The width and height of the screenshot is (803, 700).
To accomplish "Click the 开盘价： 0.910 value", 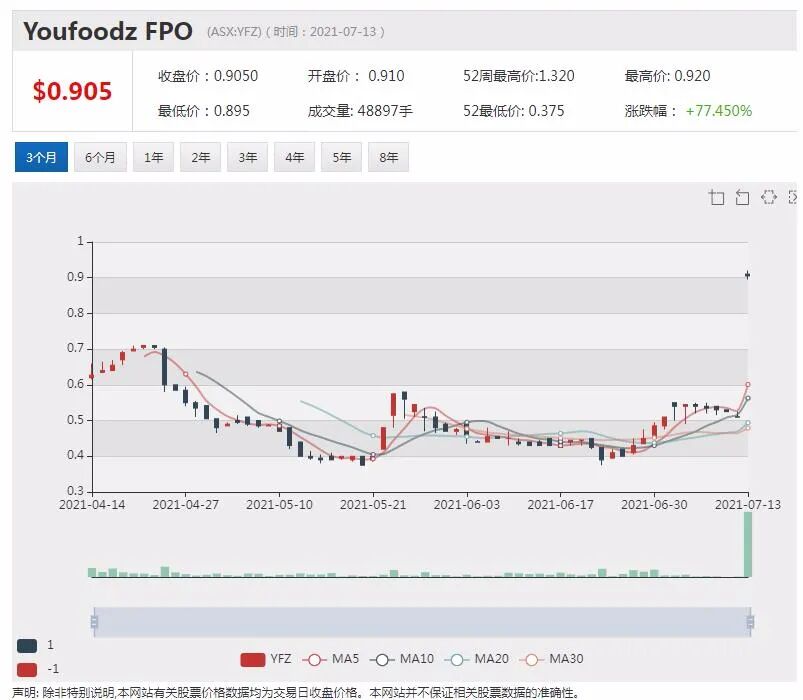I will tap(356, 76).
